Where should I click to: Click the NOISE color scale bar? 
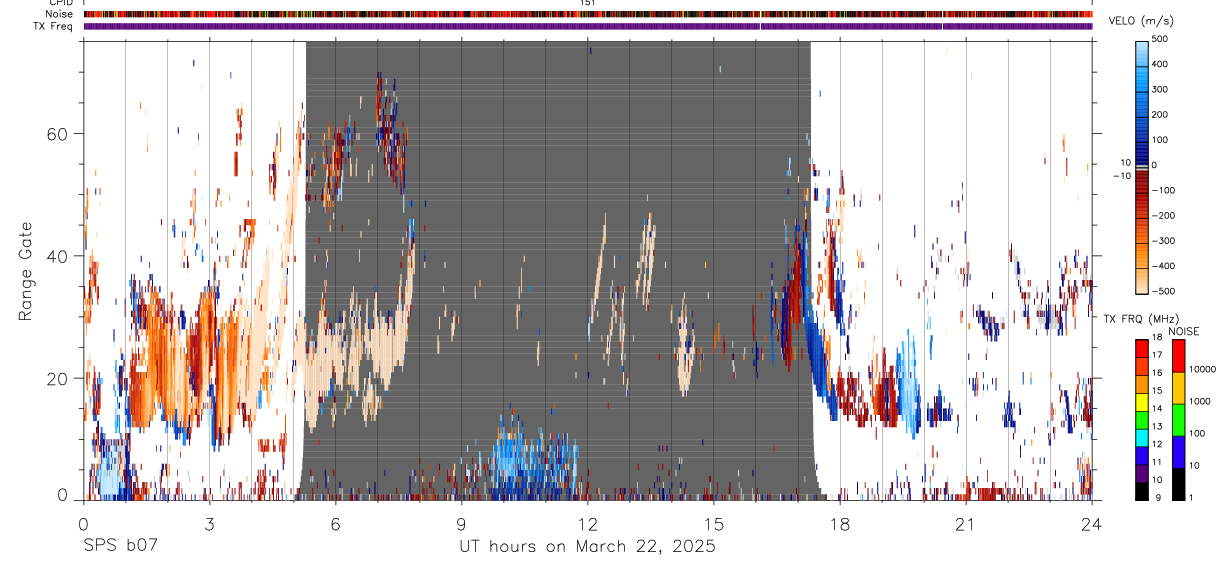(x=1178, y=419)
